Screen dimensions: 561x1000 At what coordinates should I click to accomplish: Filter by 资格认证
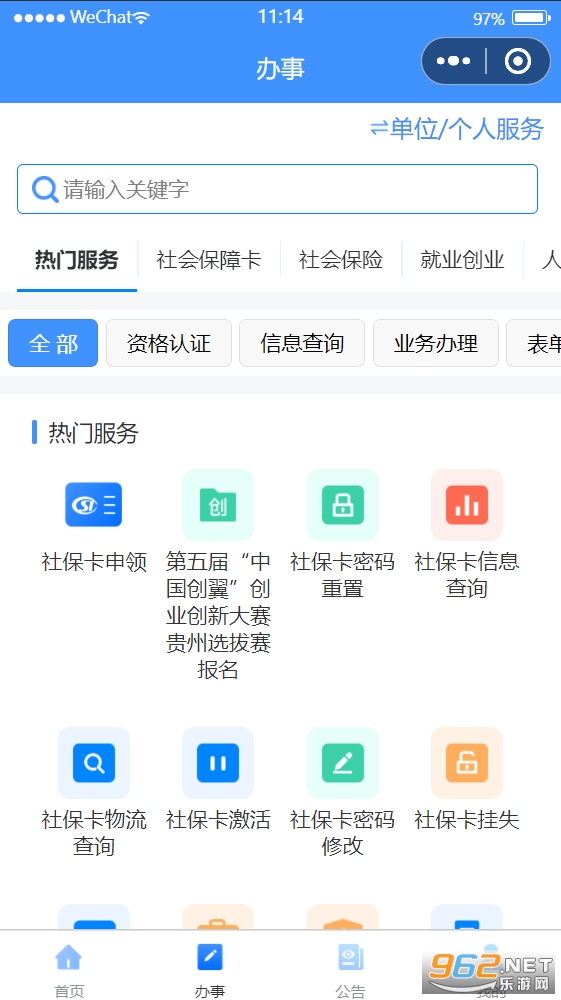point(169,343)
